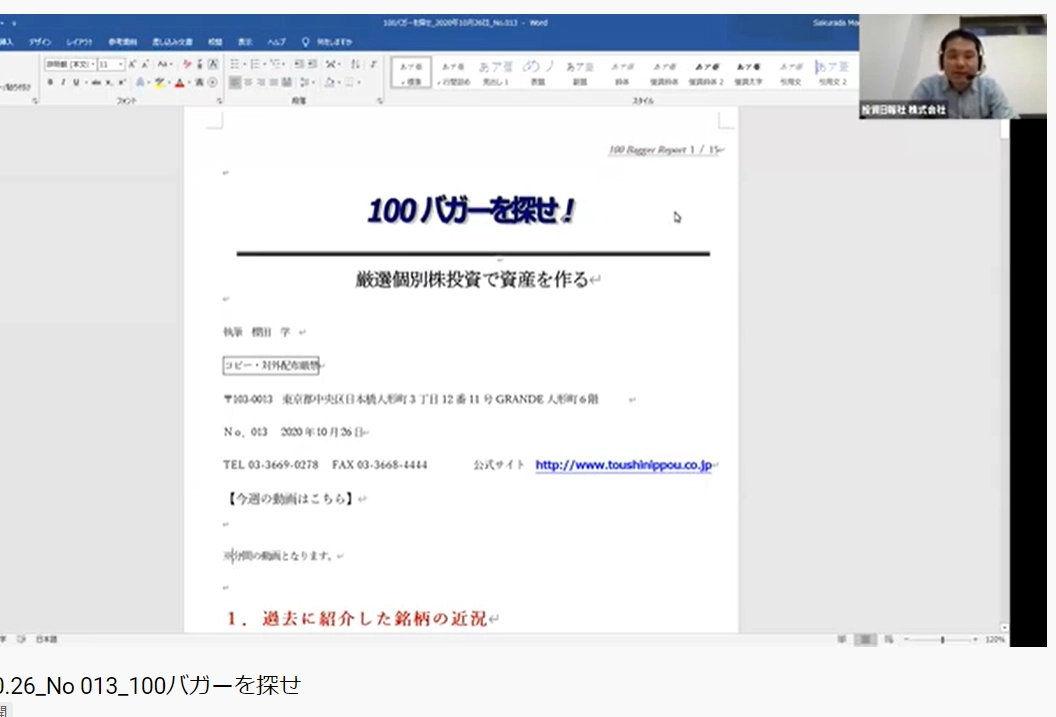Adjust the zoom slider in status bar
This screenshot has height=717, width=1056.
942,639
